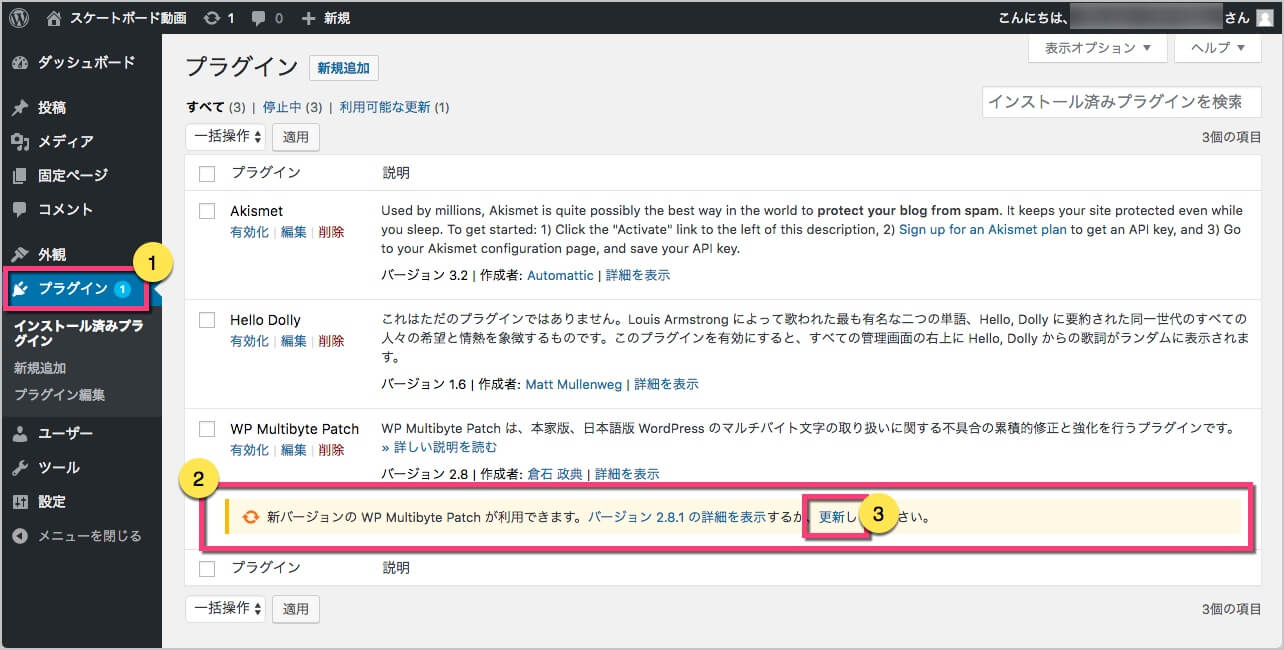Open user avatar in top right

coord(1265,17)
